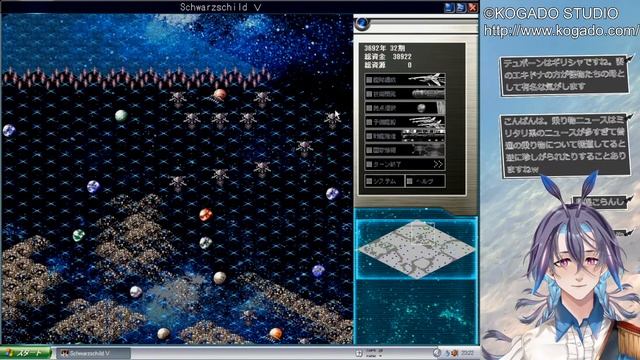640x360 pixels.
Task: Select the red planet between the top skull units
Action: tap(220, 95)
